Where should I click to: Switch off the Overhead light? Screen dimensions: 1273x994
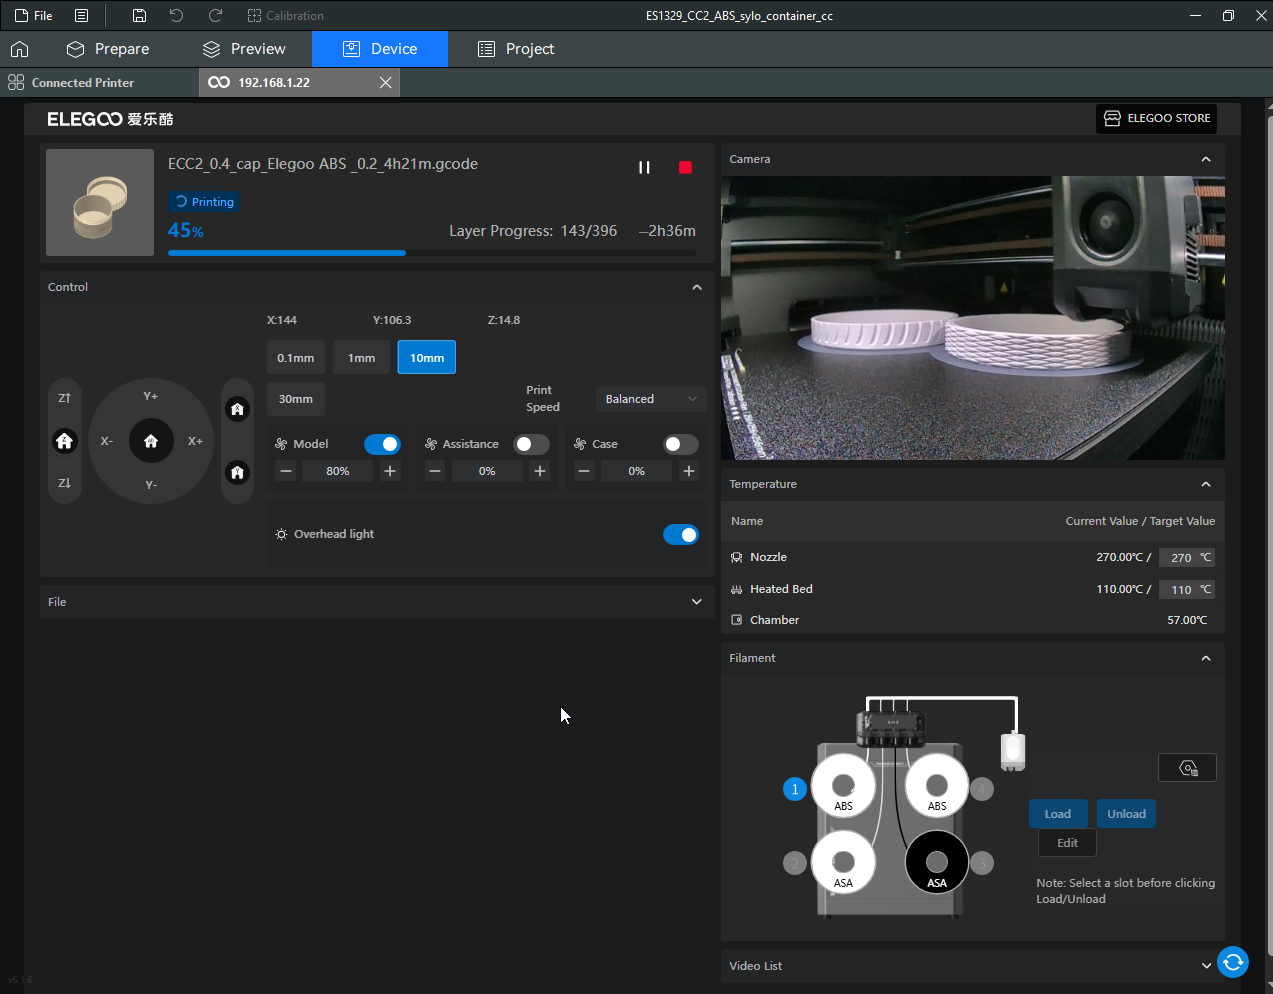click(681, 535)
